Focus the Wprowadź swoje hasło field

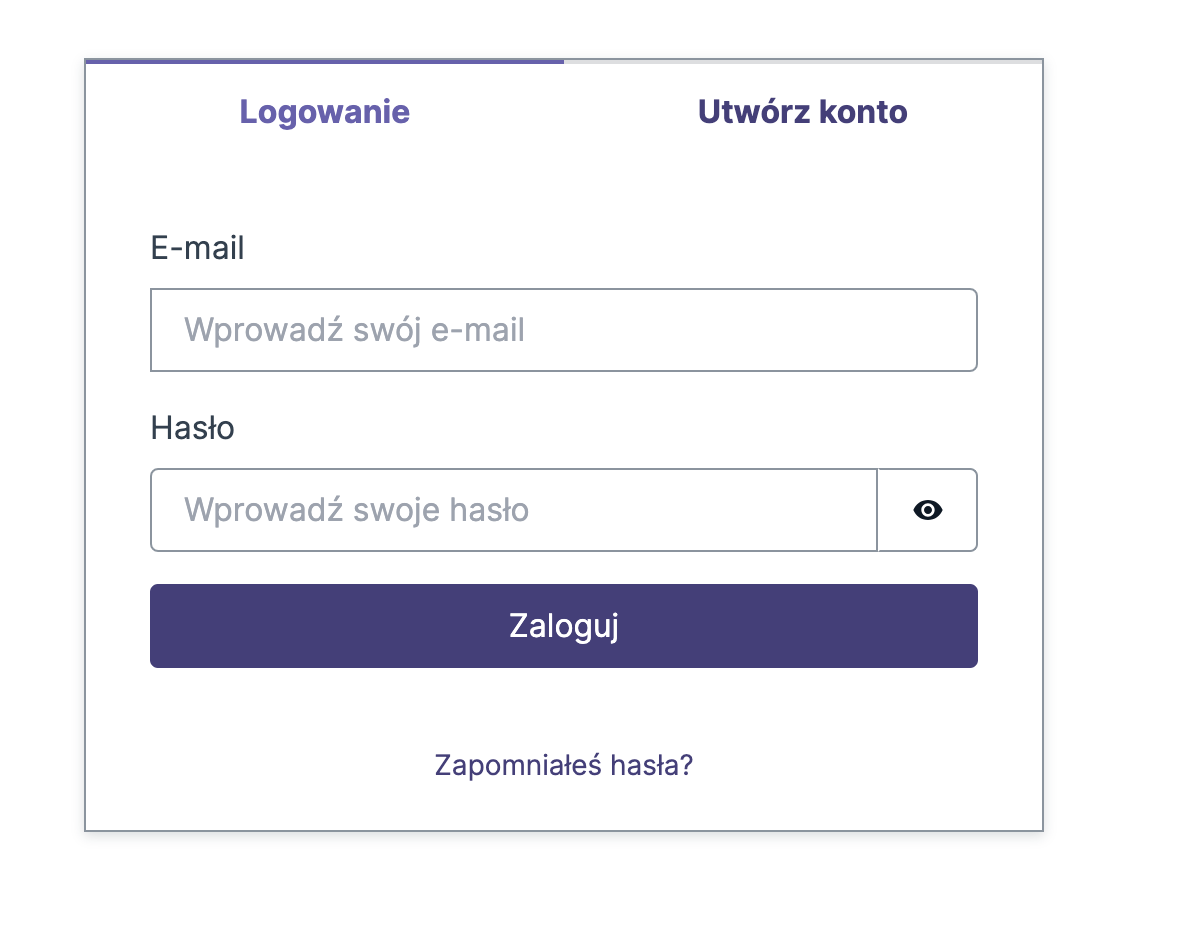(x=514, y=510)
